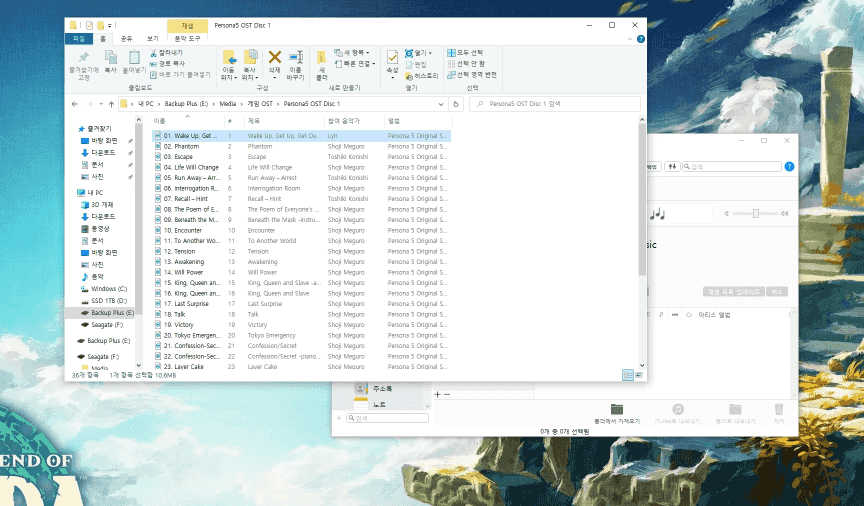Click the minus remove button in rear window
Screen dimensions: 864x506
pos(447,394)
